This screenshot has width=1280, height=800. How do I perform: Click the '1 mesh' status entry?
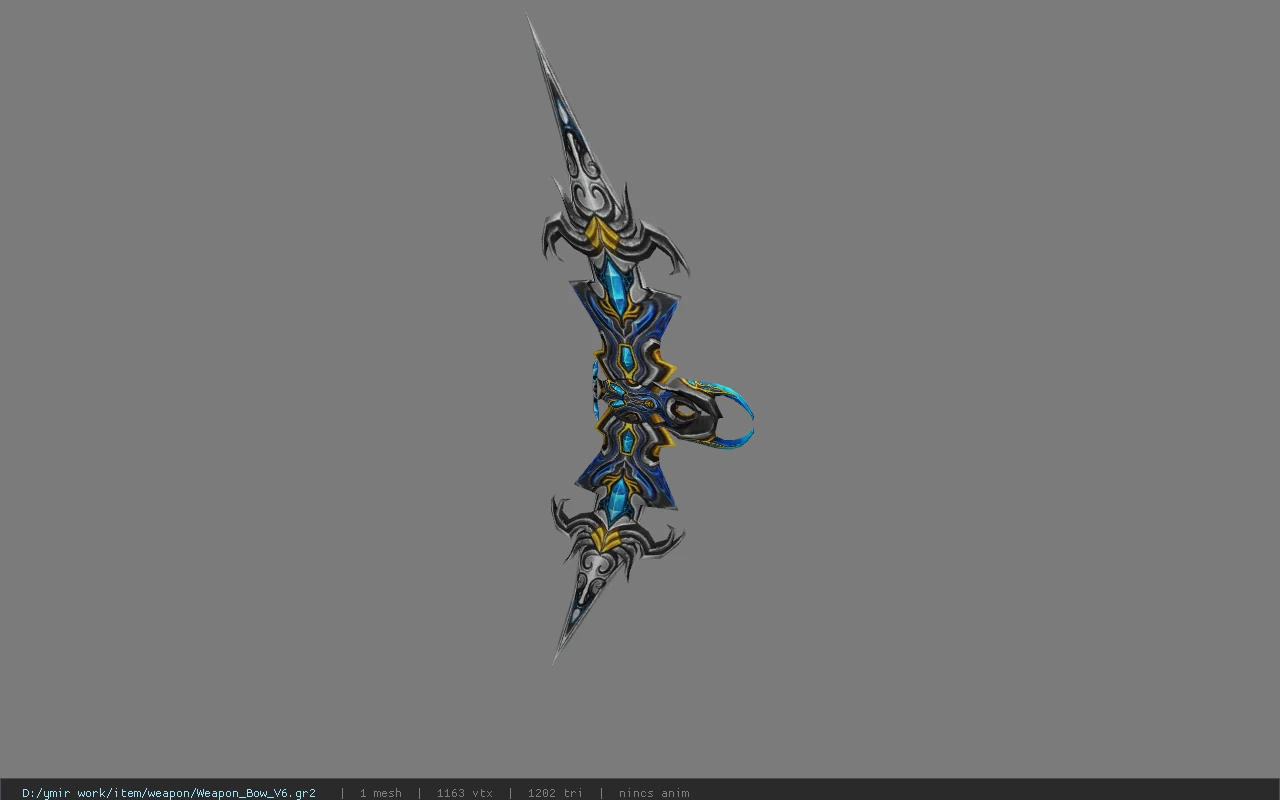(380, 793)
